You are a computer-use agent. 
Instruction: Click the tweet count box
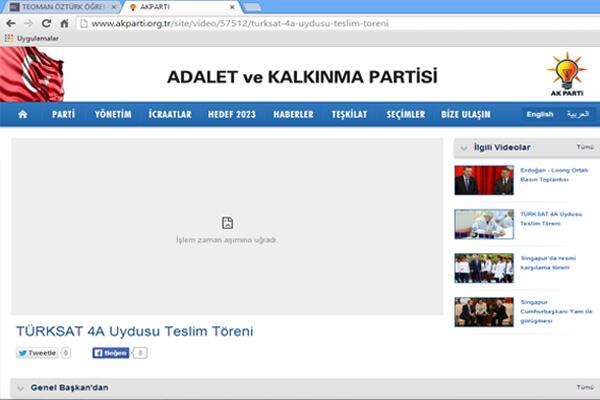click(66, 353)
